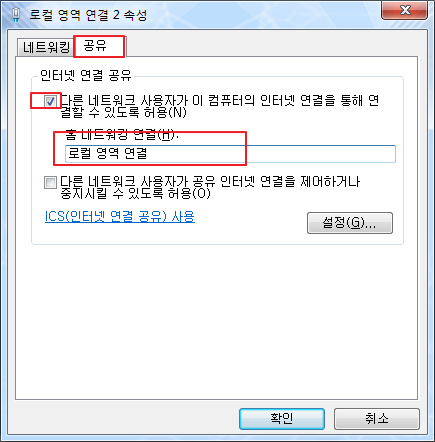Close the 로컬 영역 연결 2 속성 dialog
Screen dimensions: 435x442
point(404,10)
